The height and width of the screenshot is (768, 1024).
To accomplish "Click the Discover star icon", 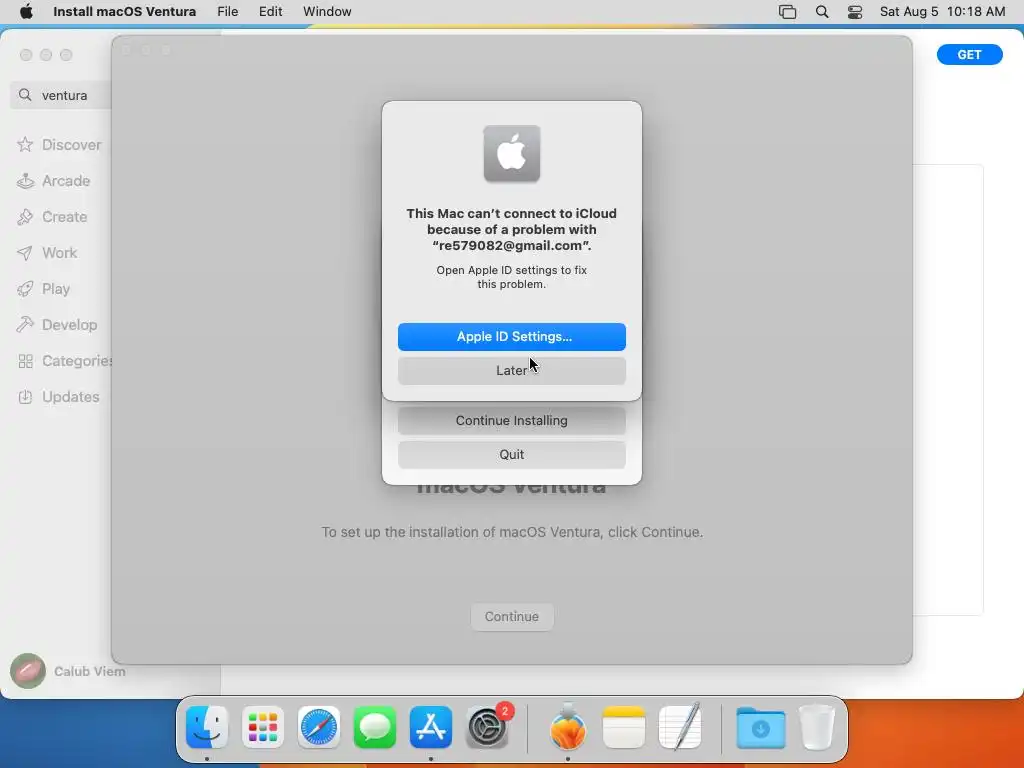I will (25, 144).
